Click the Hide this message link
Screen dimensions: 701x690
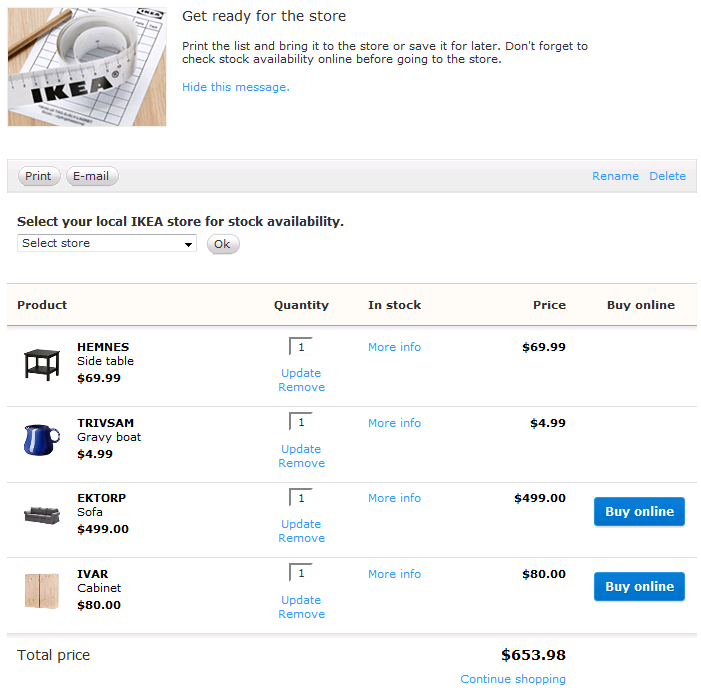point(236,87)
